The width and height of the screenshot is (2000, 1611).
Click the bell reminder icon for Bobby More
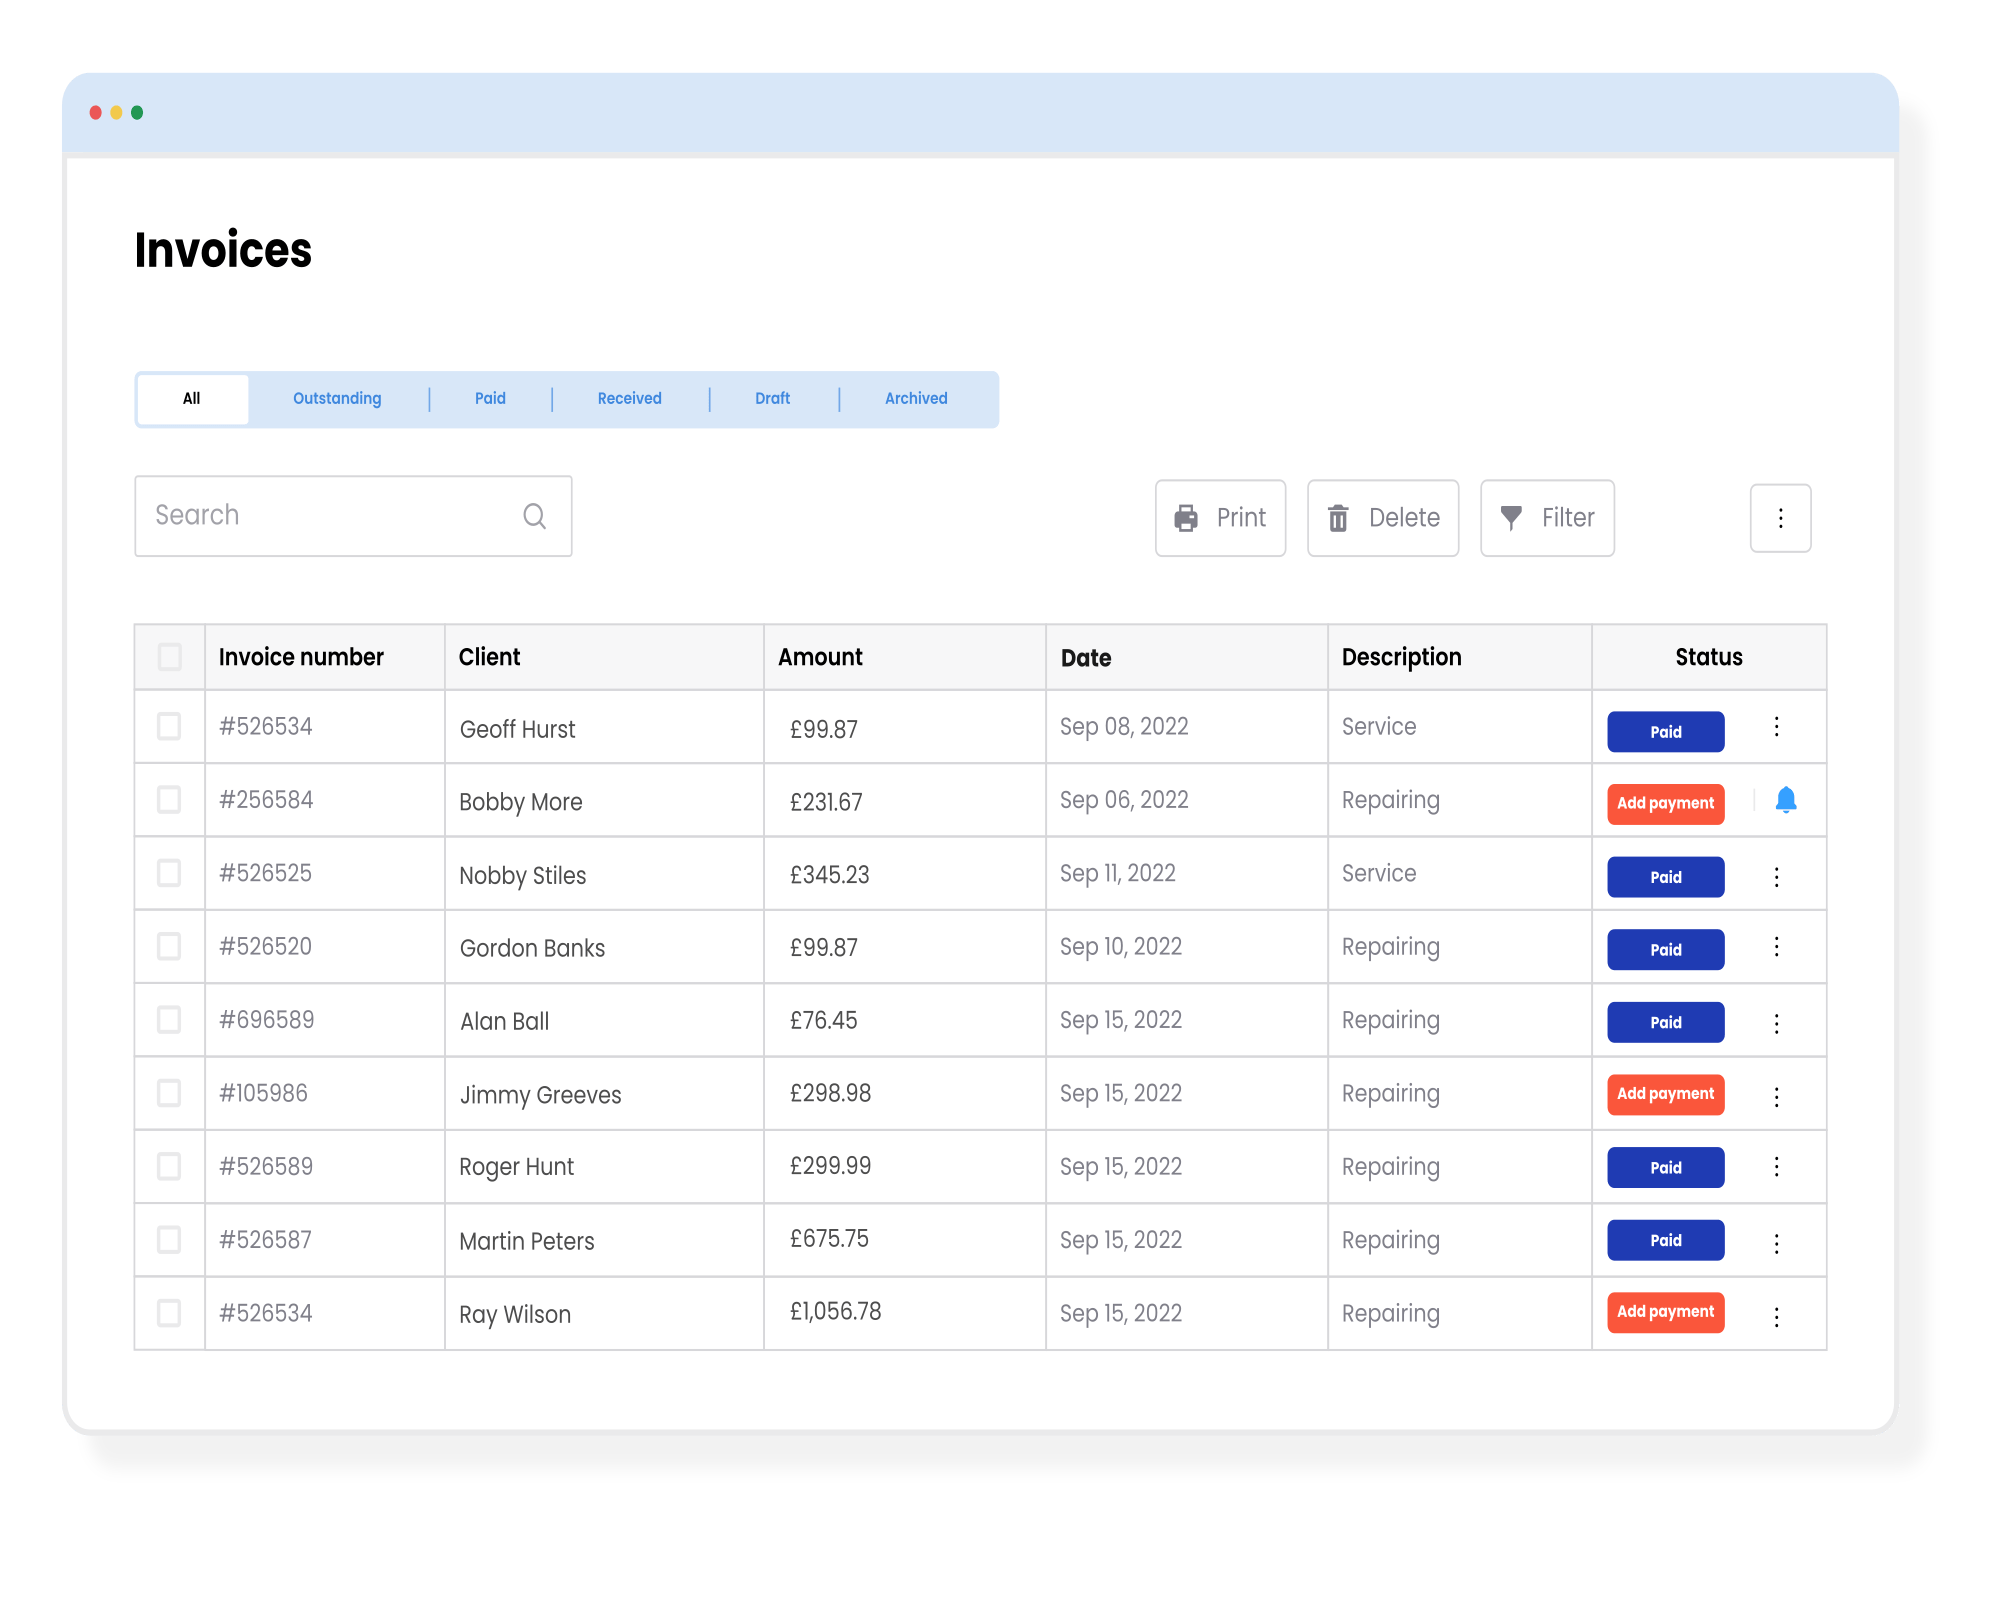tap(1785, 800)
